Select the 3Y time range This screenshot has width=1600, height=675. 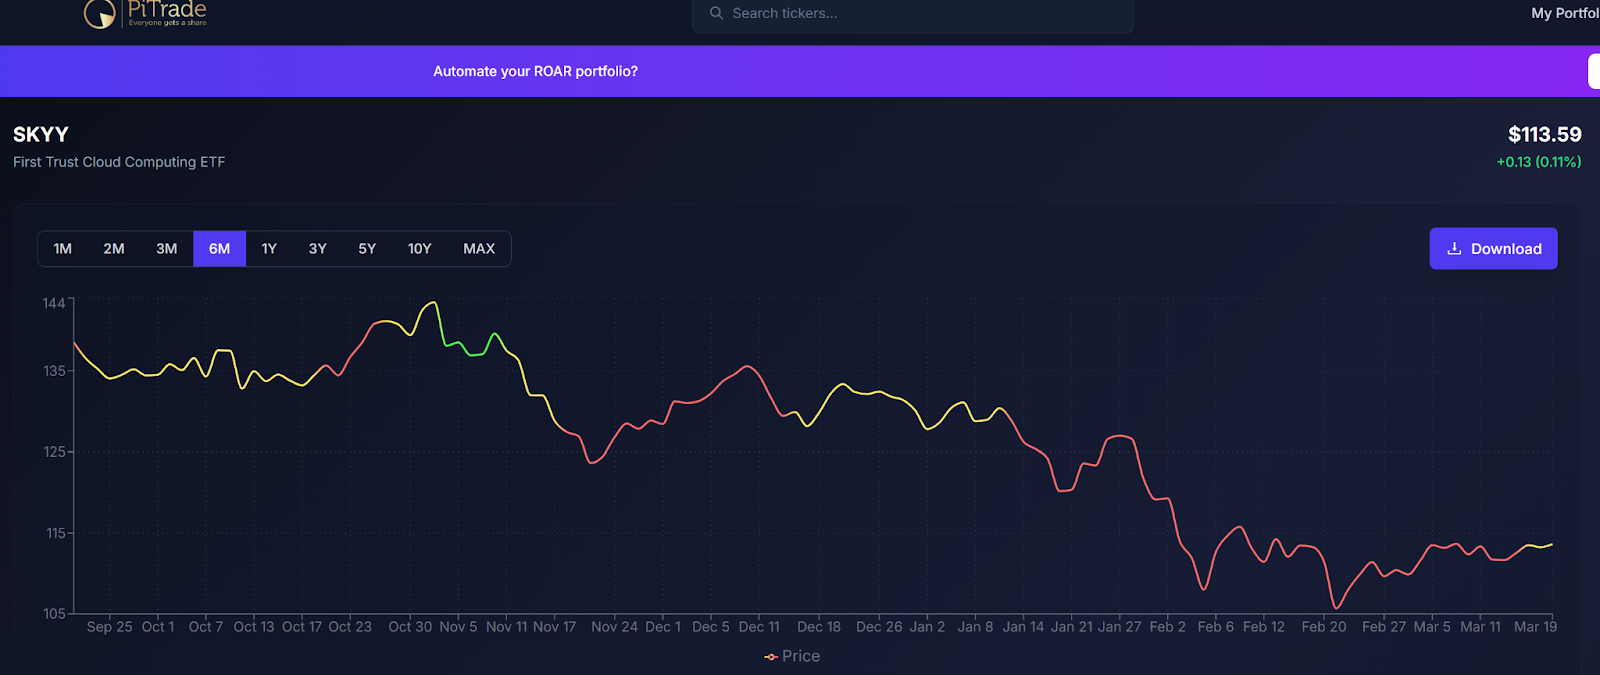coord(318,248)
